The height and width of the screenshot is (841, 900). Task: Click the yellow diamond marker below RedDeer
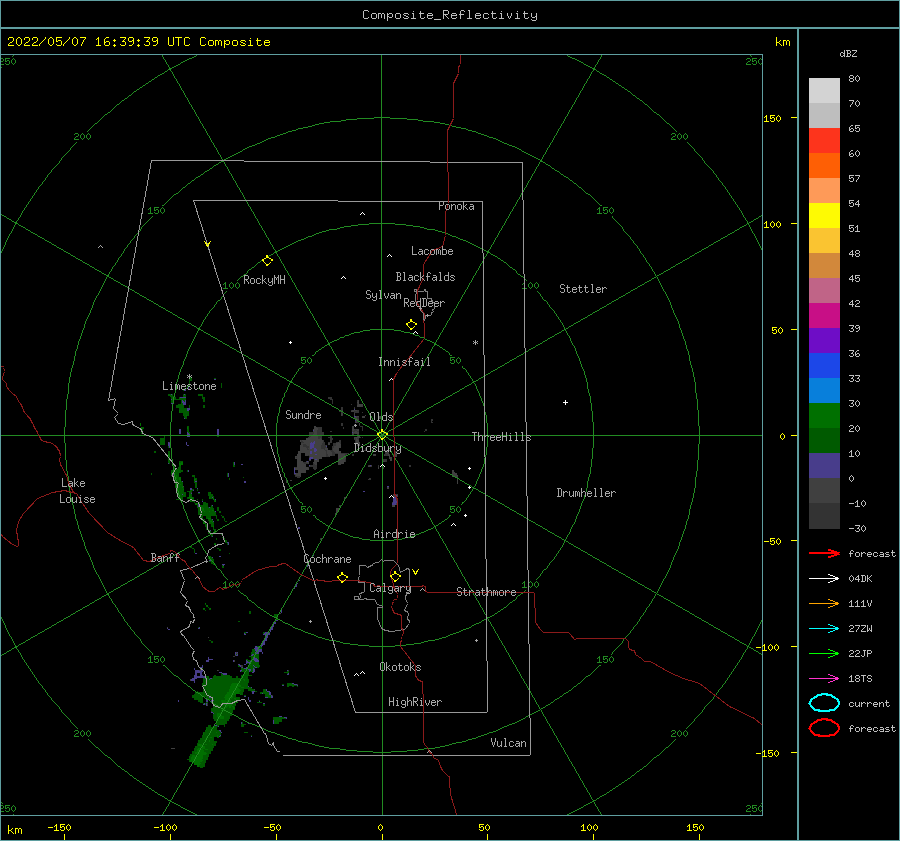411,324
